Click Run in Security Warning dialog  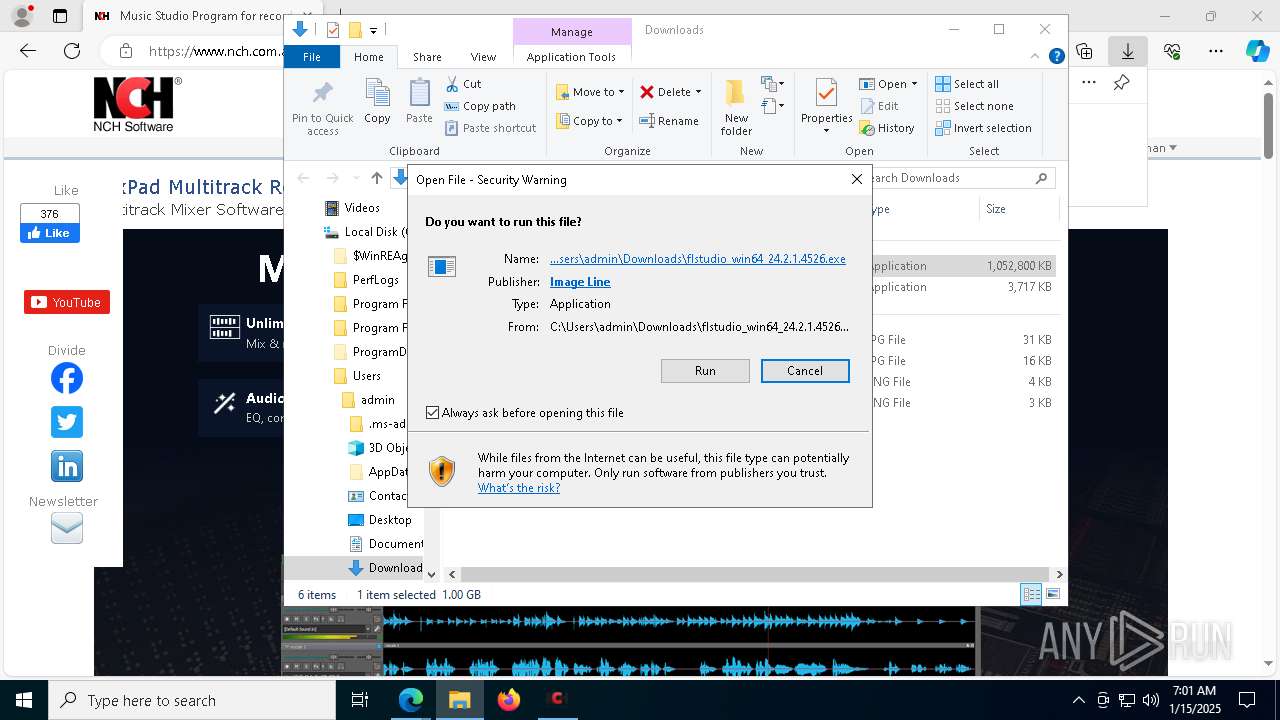point(705,371)
